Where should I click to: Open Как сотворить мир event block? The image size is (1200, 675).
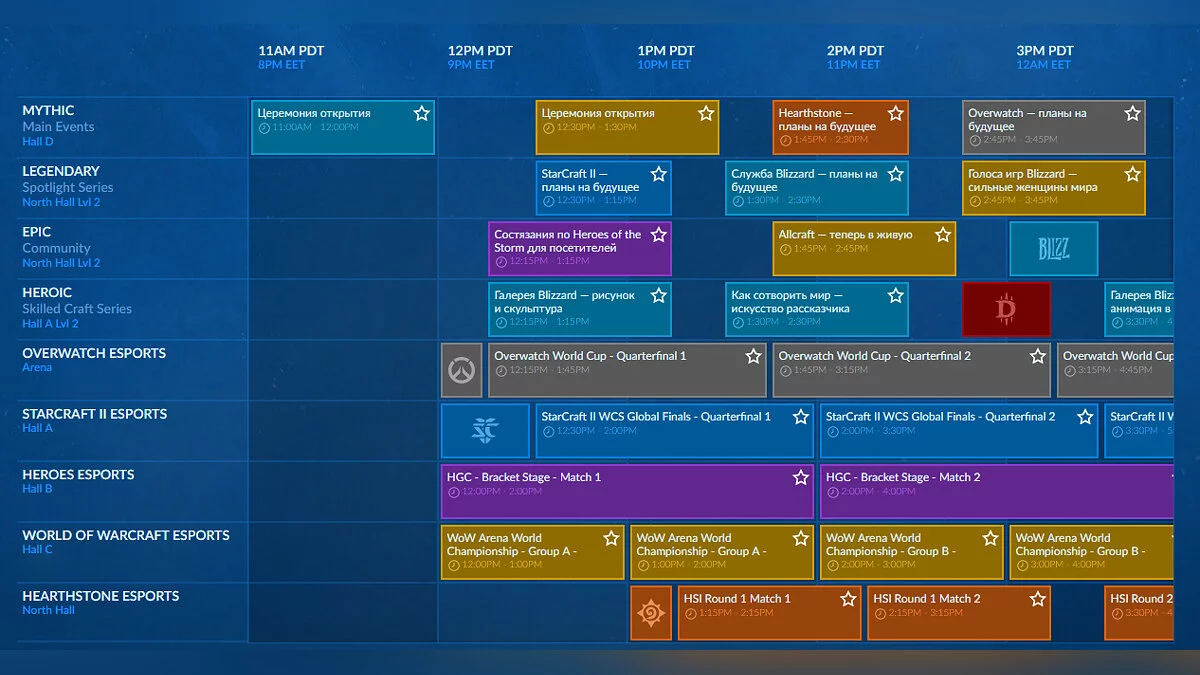pos(817,310)
